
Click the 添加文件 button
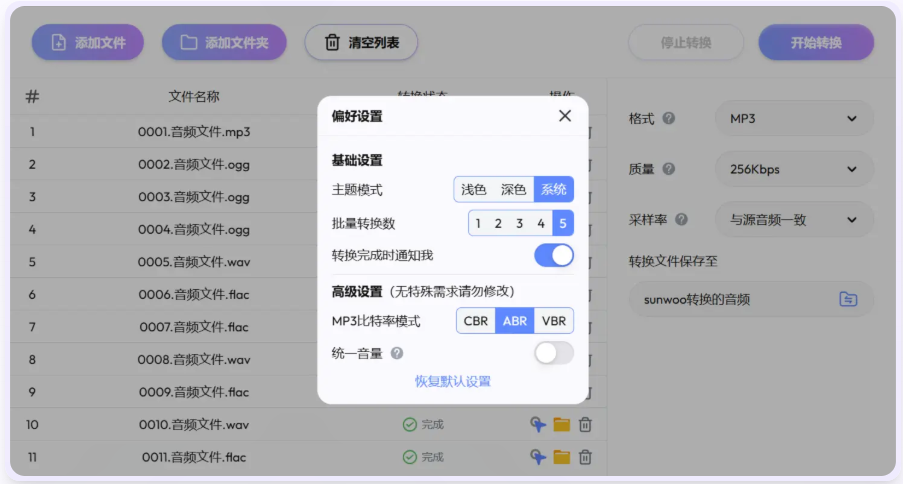coord(88,42)
